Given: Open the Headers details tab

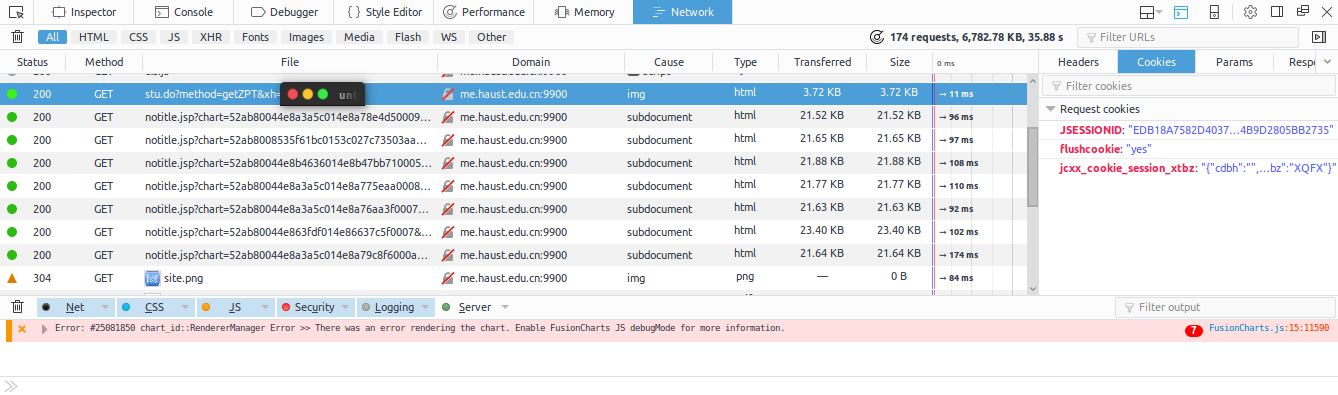Looking at the screenshot, I should tap(1078, 62).
